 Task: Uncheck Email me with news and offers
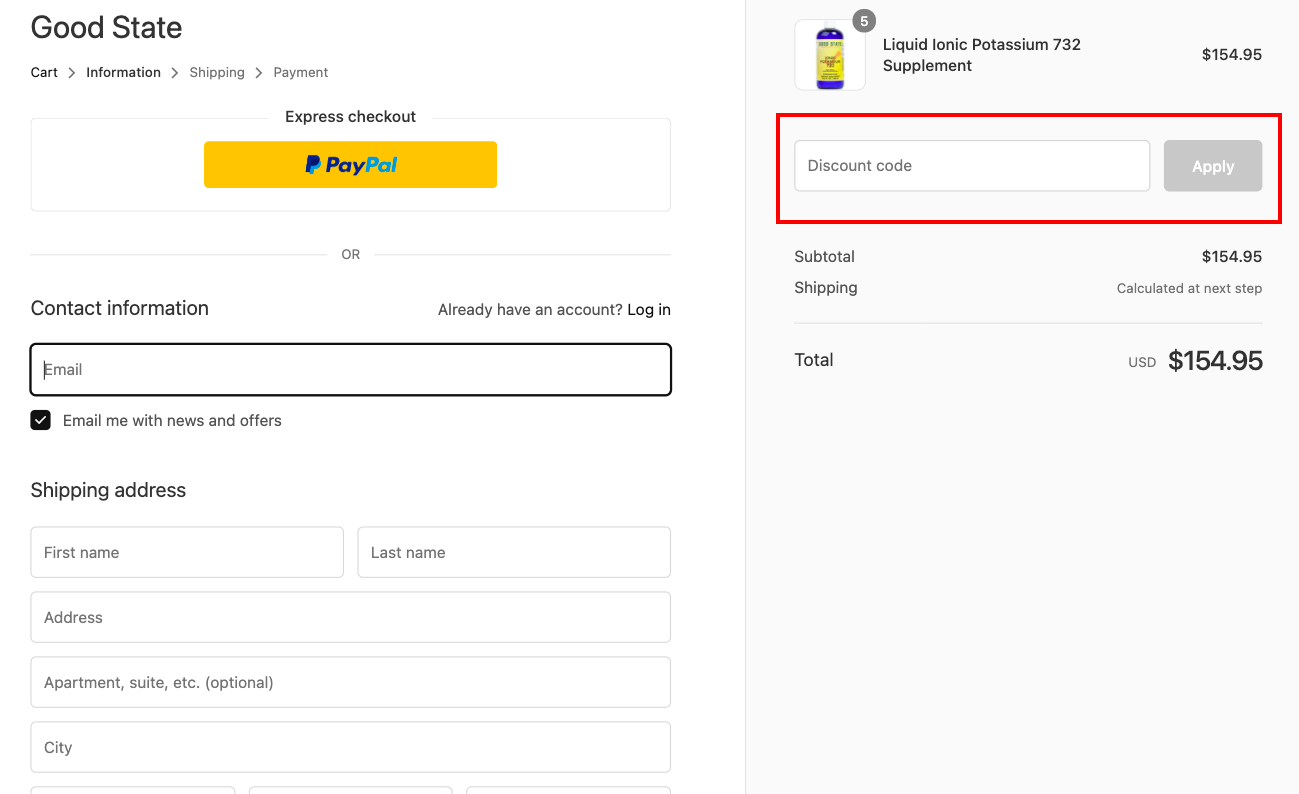tap(41, 420)
